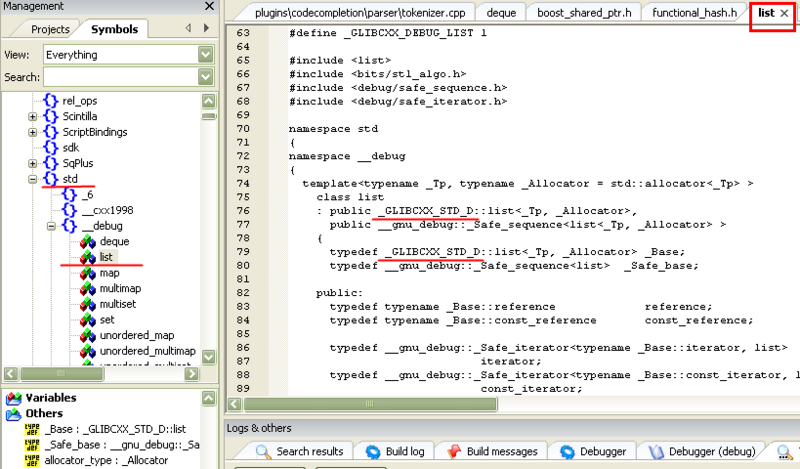This screenshot has height=469, width=800.
Task: Close the list editor tab
Action: point(785,13)
